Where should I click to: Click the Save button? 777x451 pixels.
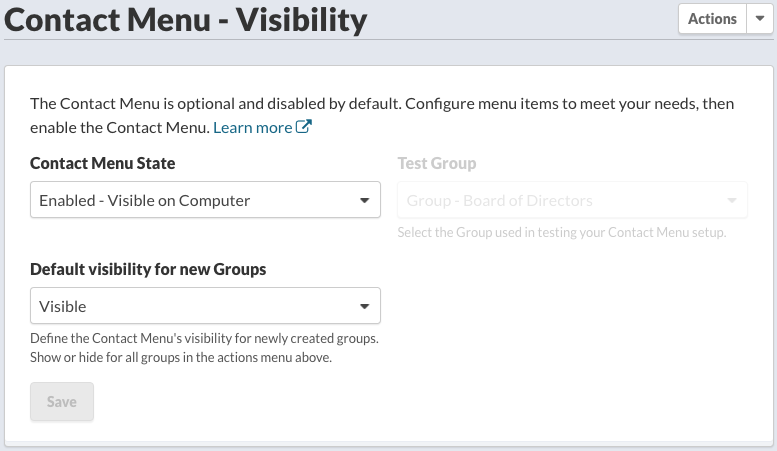coord(62,401)
